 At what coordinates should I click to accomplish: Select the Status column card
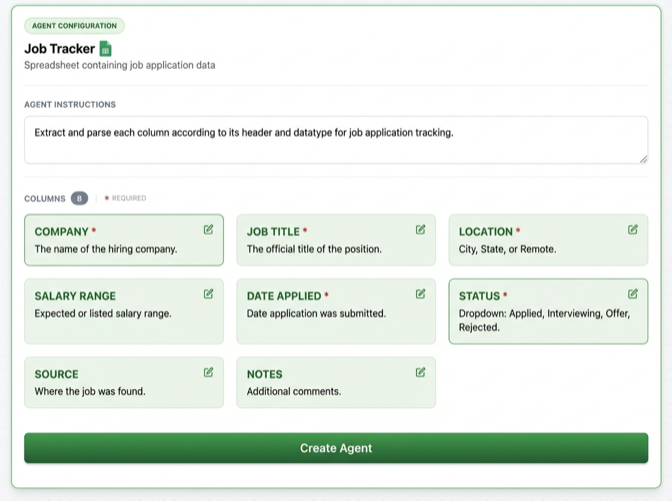(548, 311)
